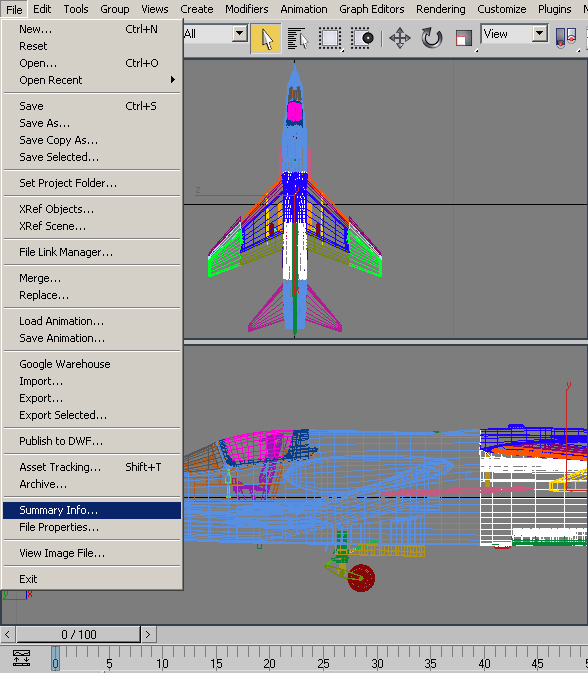The image size is (588, 673).
Task: Step to next frame with right arrow
Action: 148,634
